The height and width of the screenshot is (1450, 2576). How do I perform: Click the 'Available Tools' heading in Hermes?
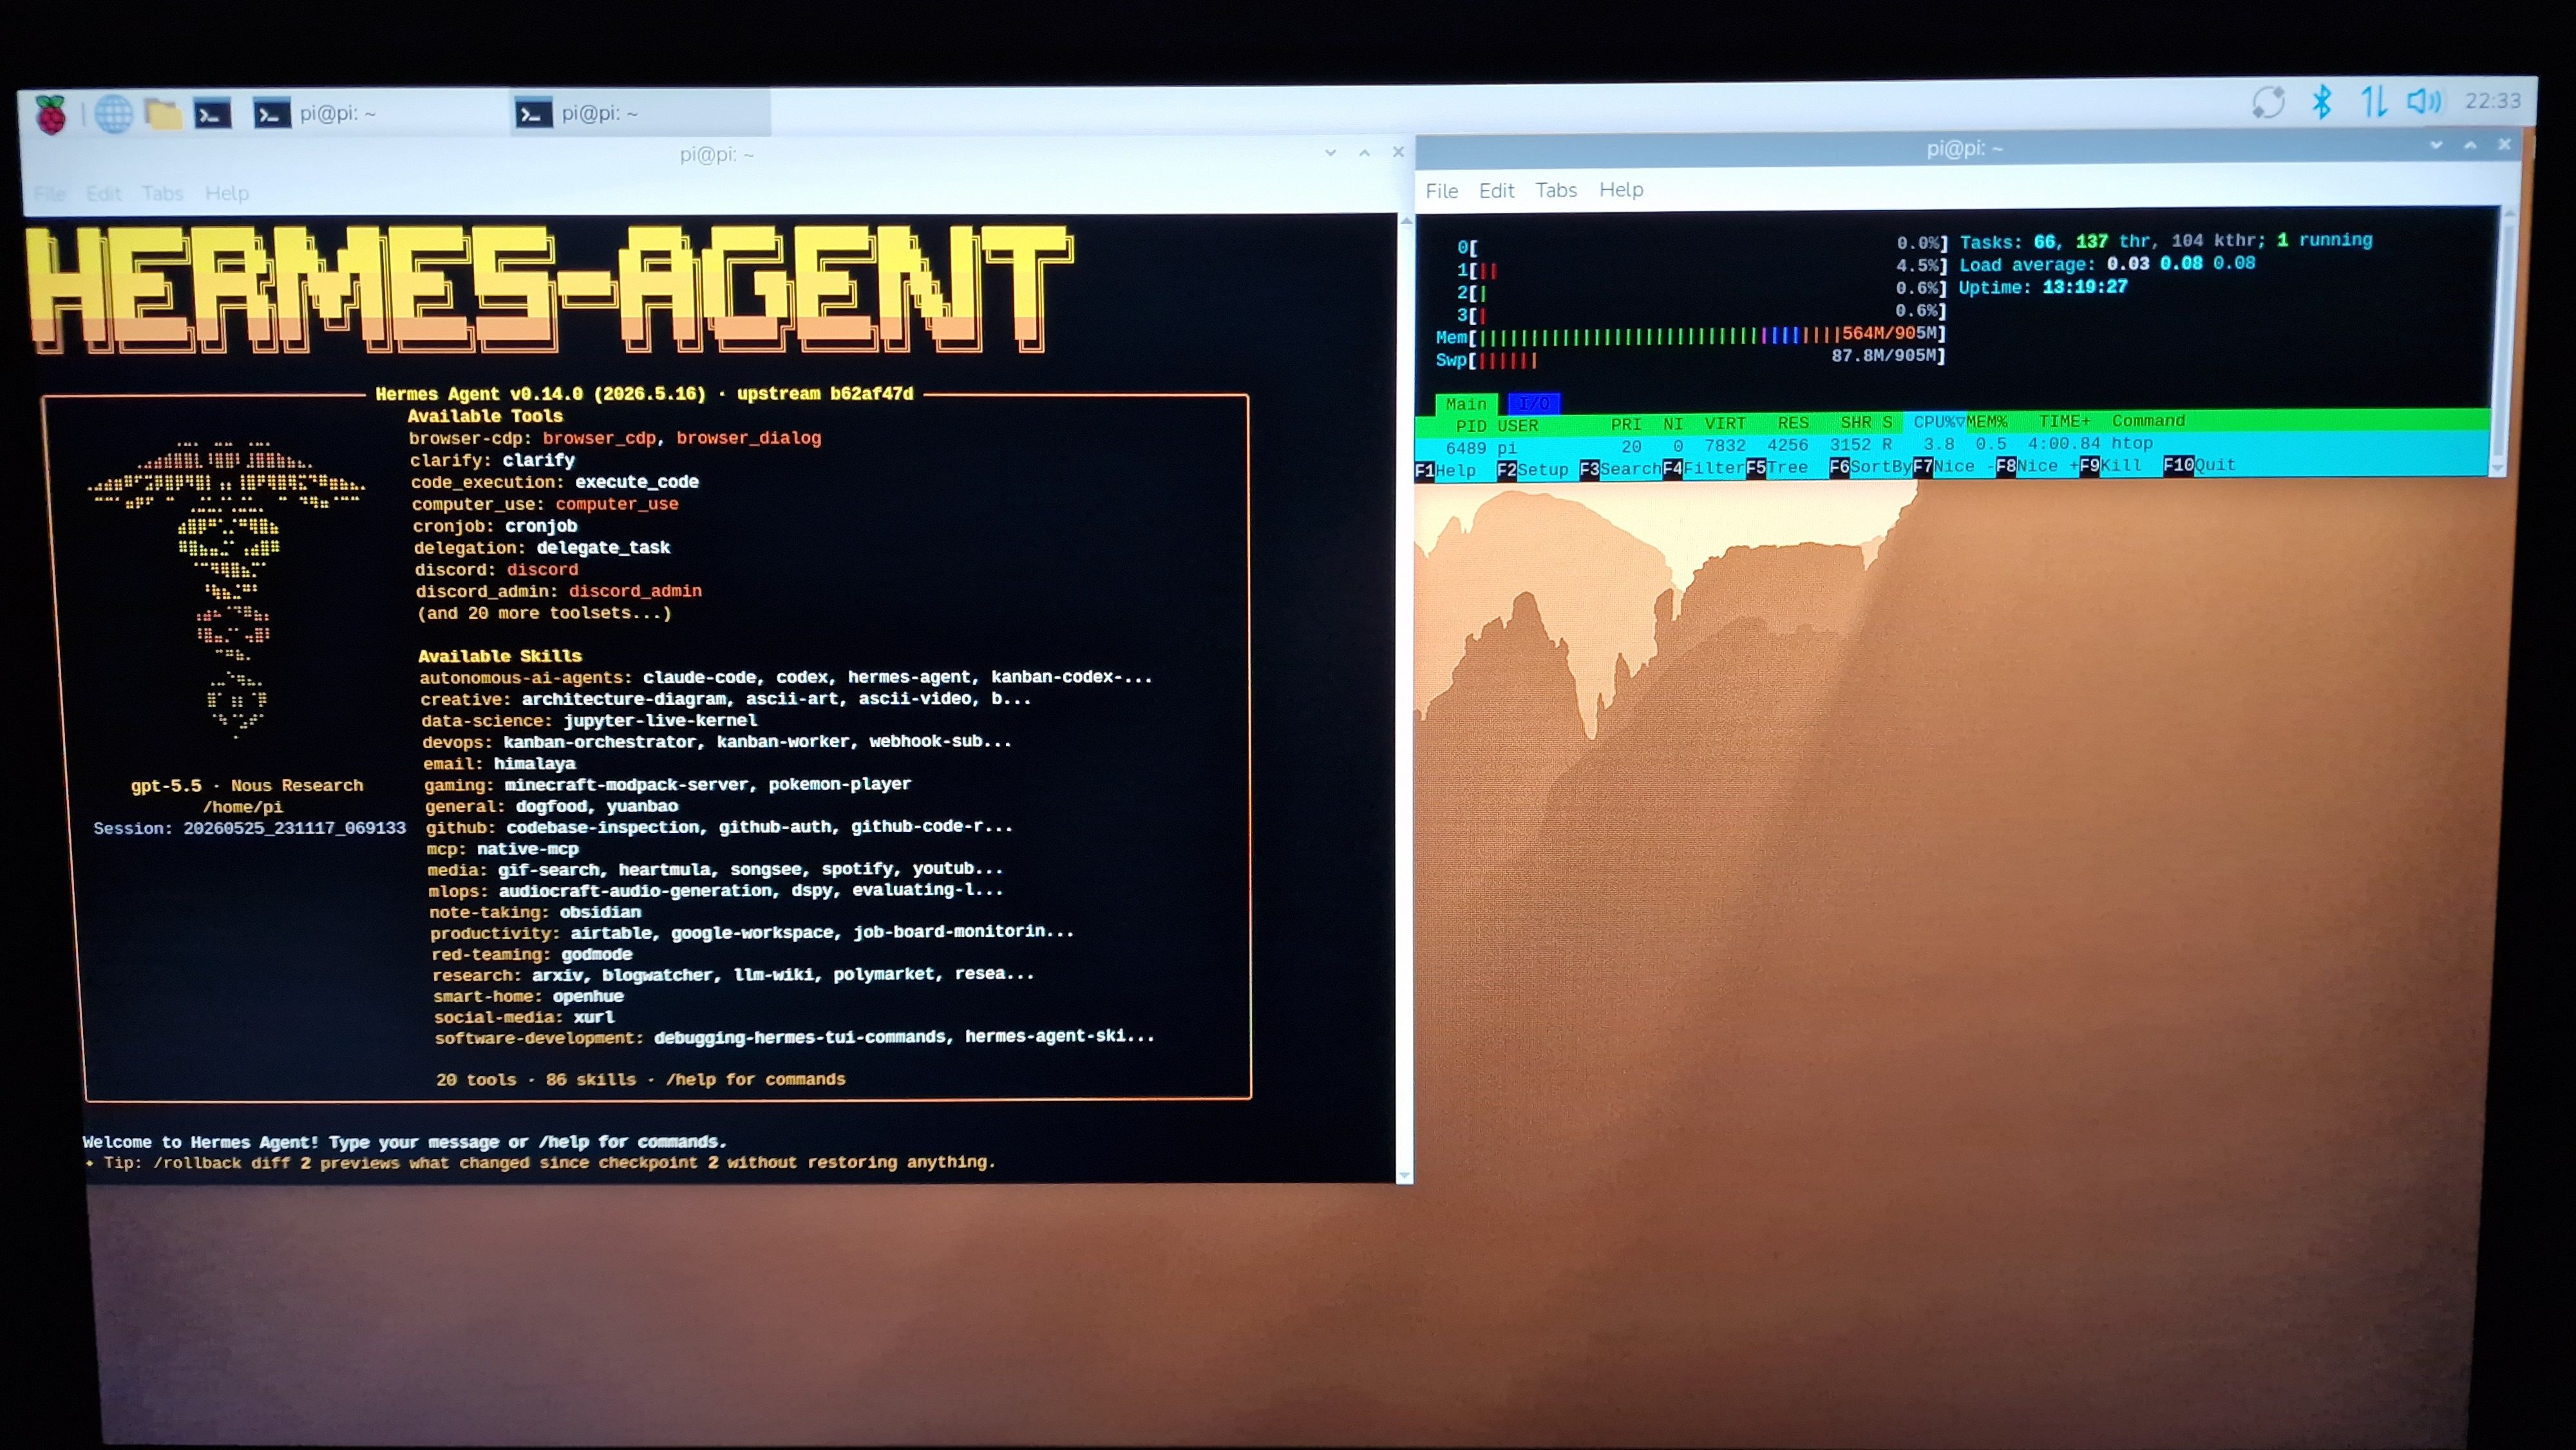click(x=485, y=416)
